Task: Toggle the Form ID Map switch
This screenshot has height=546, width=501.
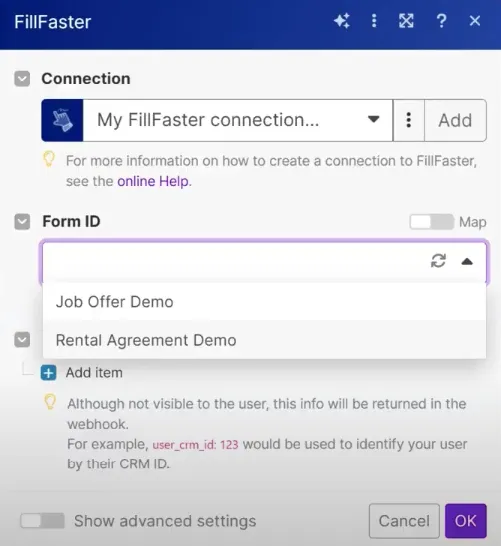Action: [x=432, y=222]
